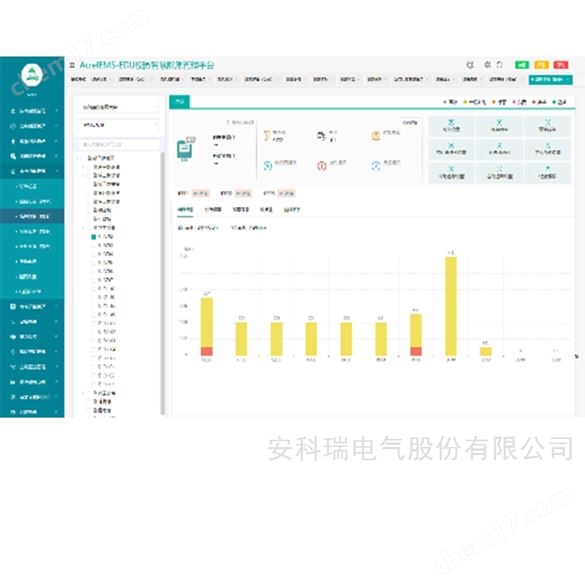This screenshot has width=585, height=585.
Task: Select the first underlined tab above the chart
Action: point(185,210)
